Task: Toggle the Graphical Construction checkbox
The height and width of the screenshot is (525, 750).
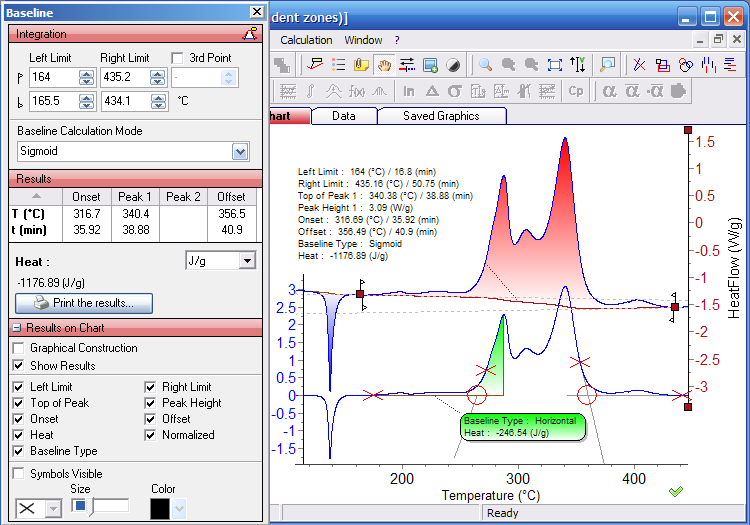Action: click(x=19, y=348)
